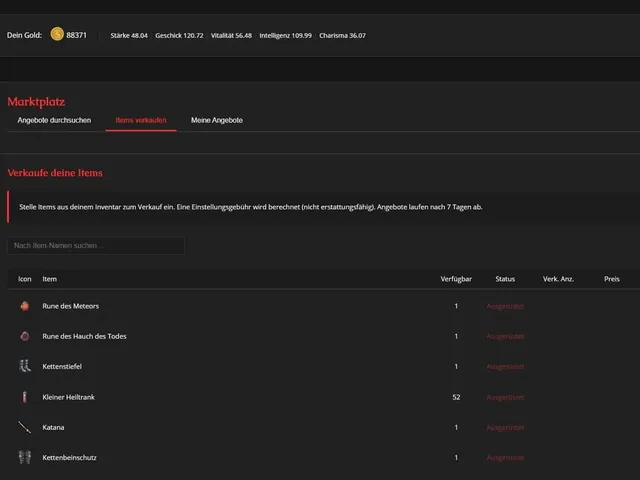Open the Meine Angebote tab
The image size is (640, 480).
coord(217,120)
